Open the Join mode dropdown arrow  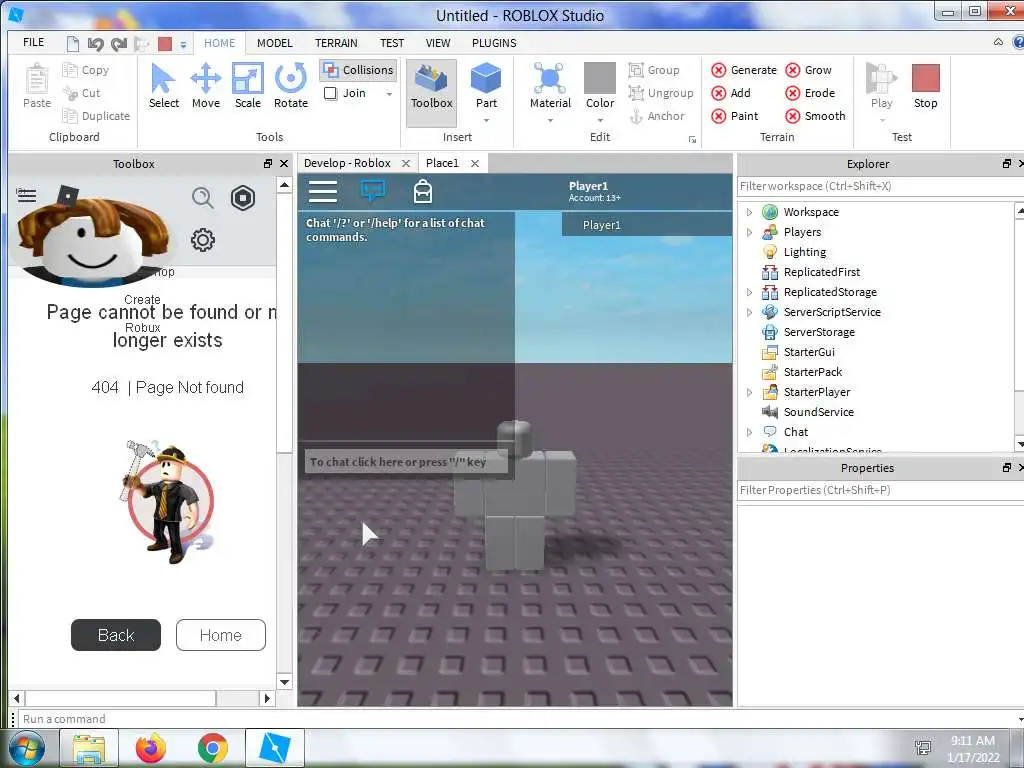(389, 94)
